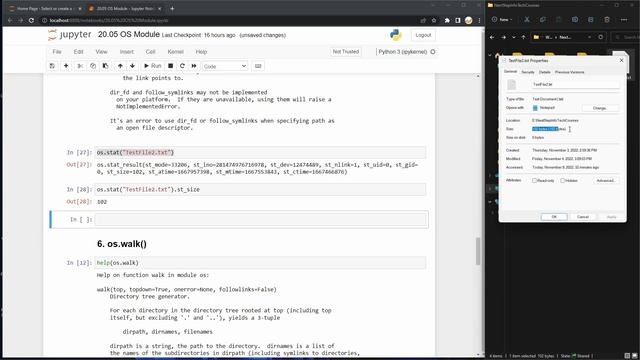Restart and run all with fast-forward icon
This screenshot has height=360, width=640.
coord(194,66)
